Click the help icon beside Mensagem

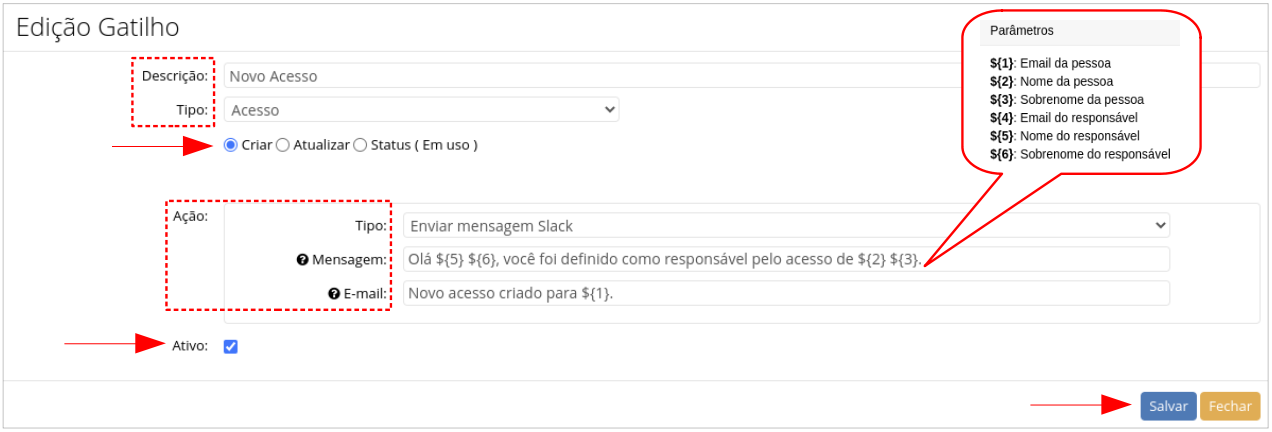302,260
